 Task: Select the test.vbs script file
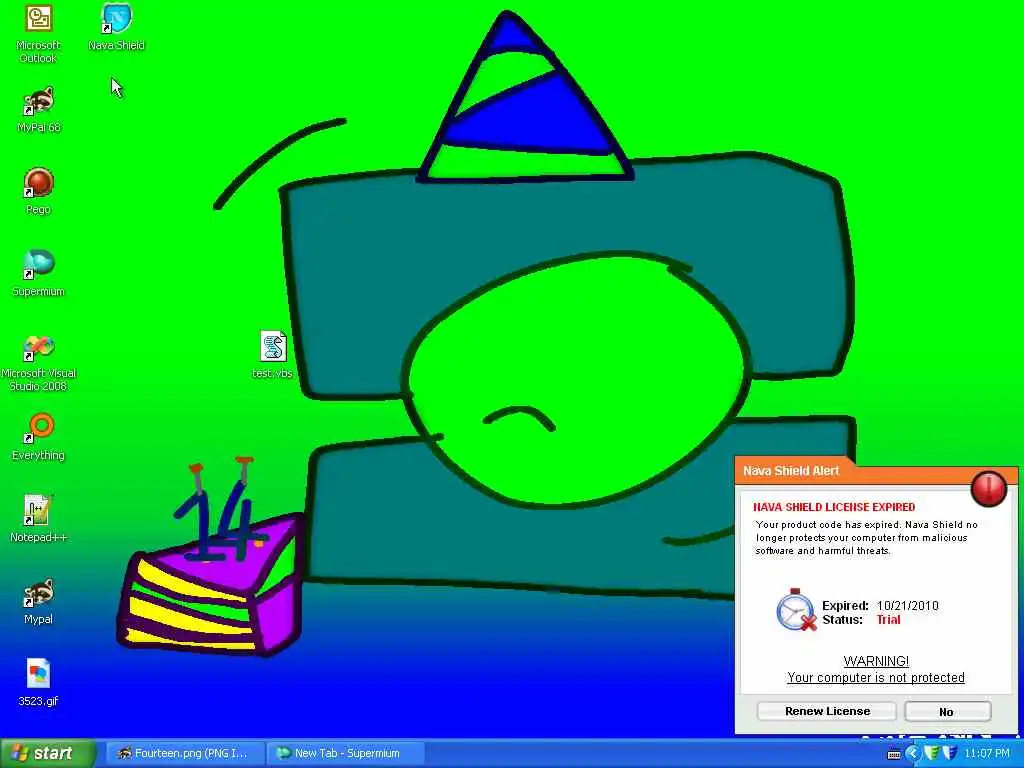click(x=272, y=355)
